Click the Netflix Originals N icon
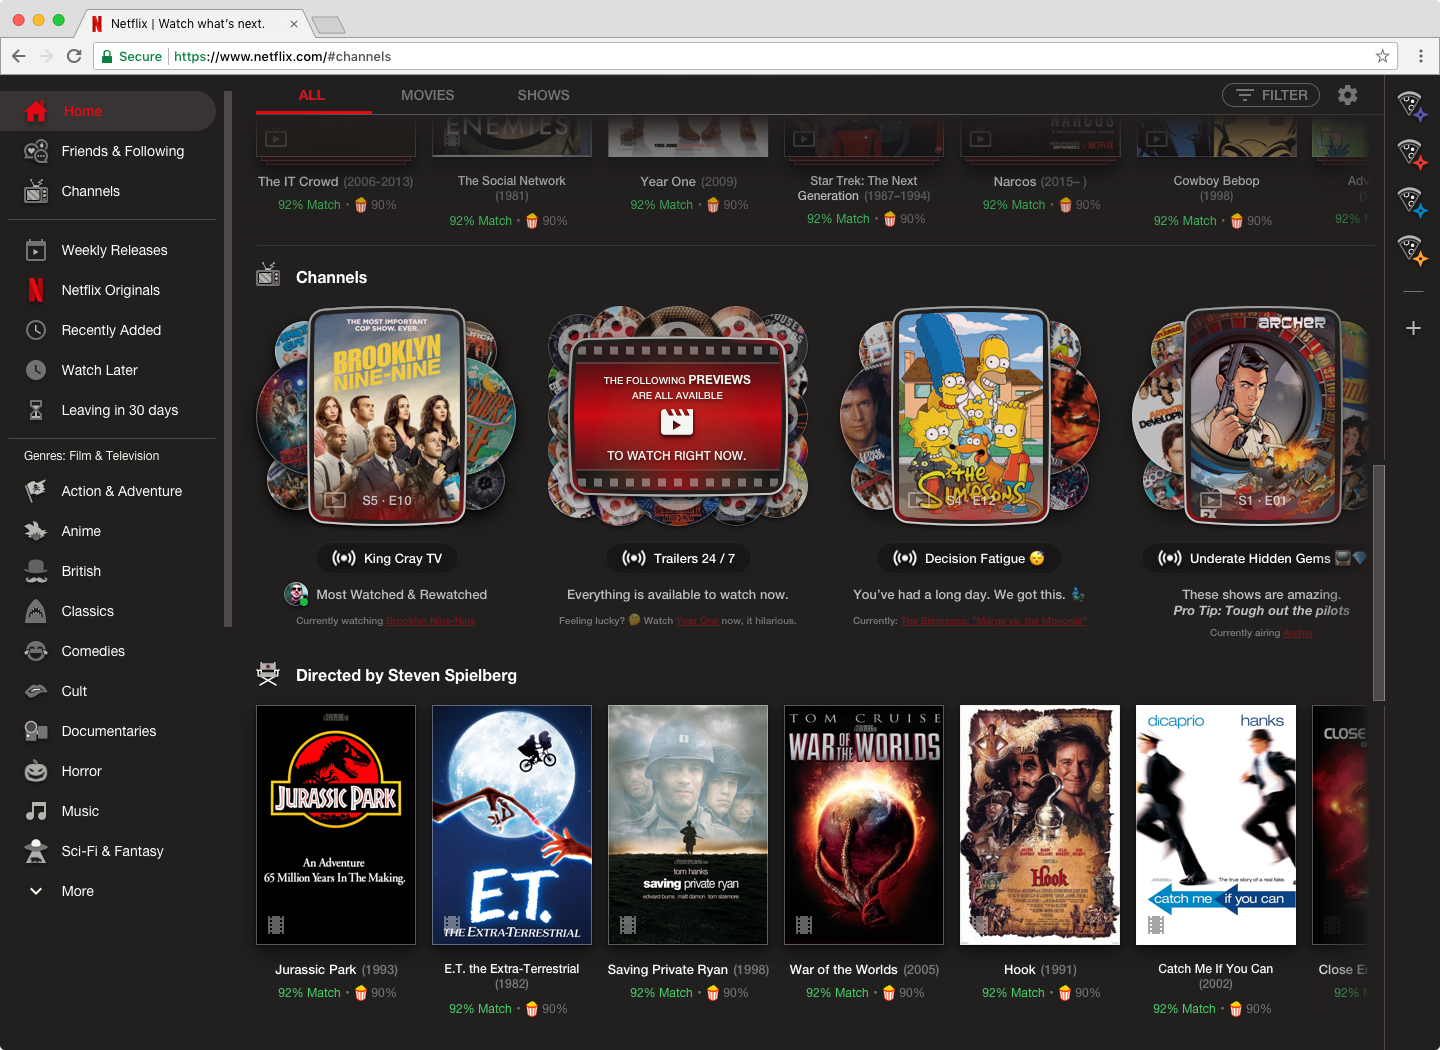This screenshot has height=1050, width=1440. click(x=36, y=290)
